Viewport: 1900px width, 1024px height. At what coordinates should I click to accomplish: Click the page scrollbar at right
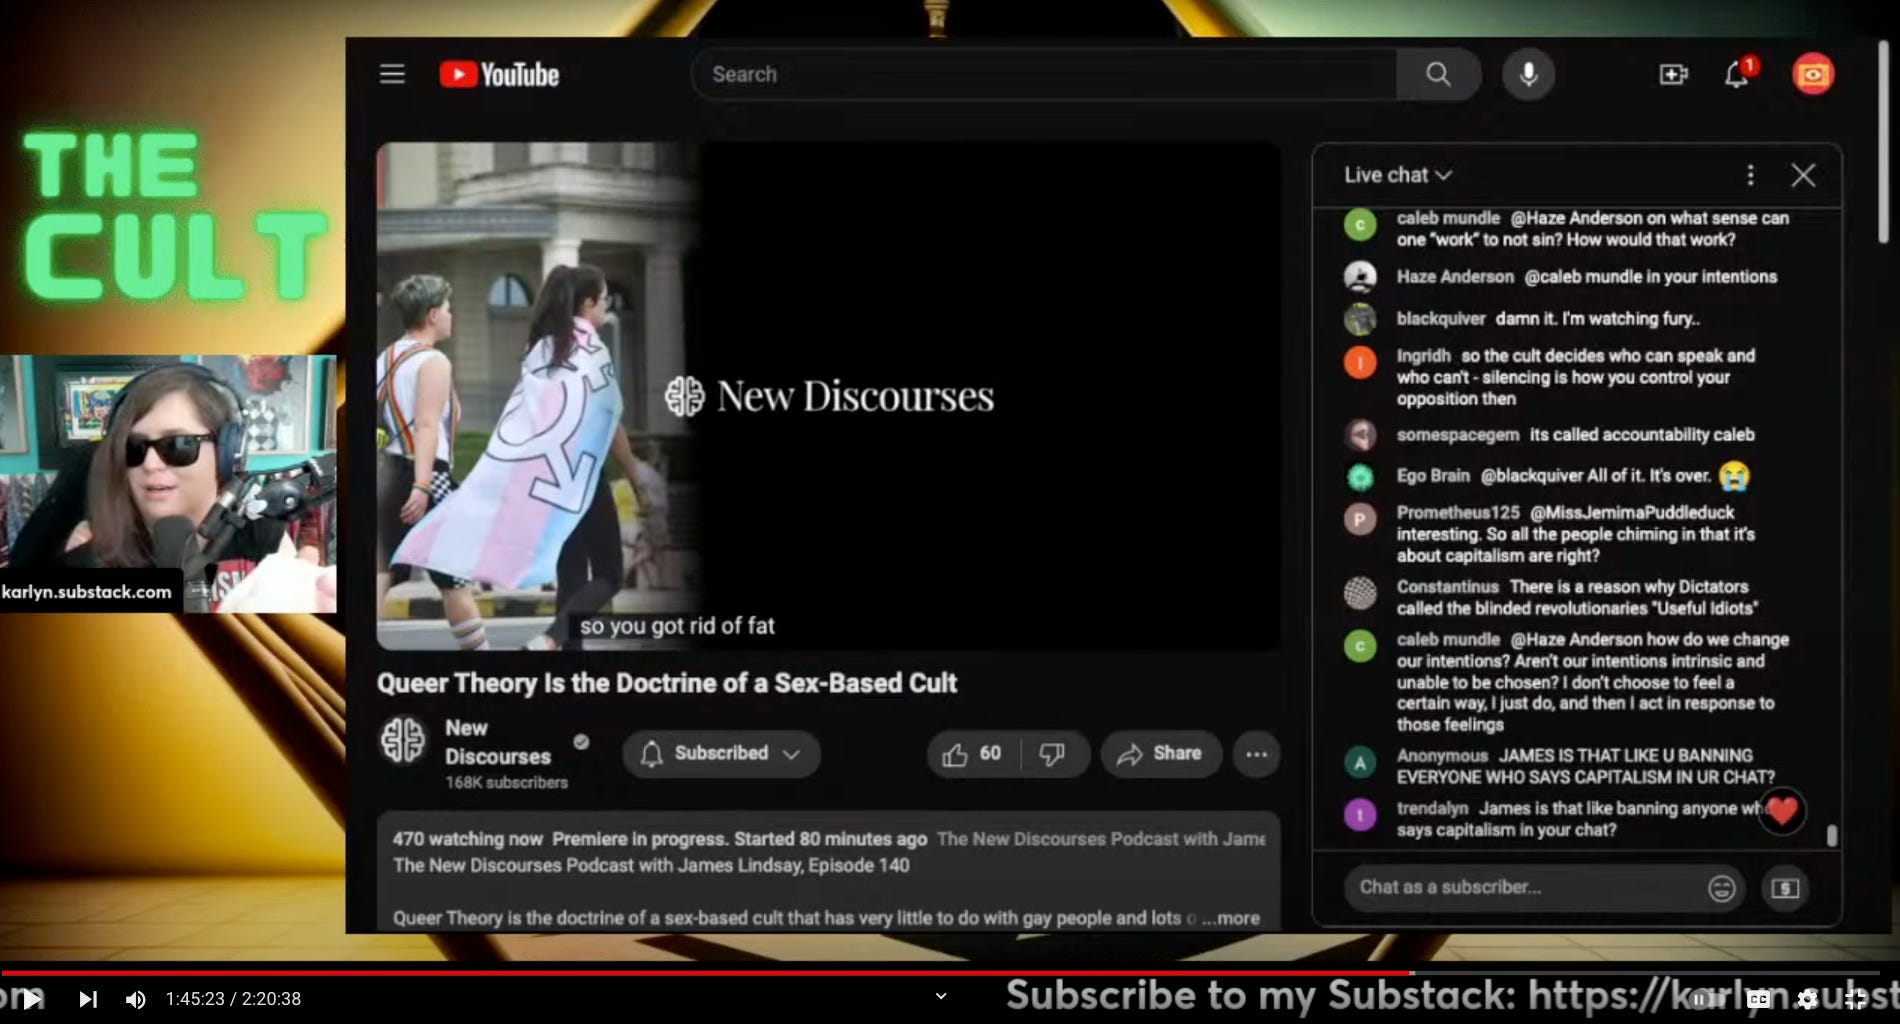[1883, 140]
